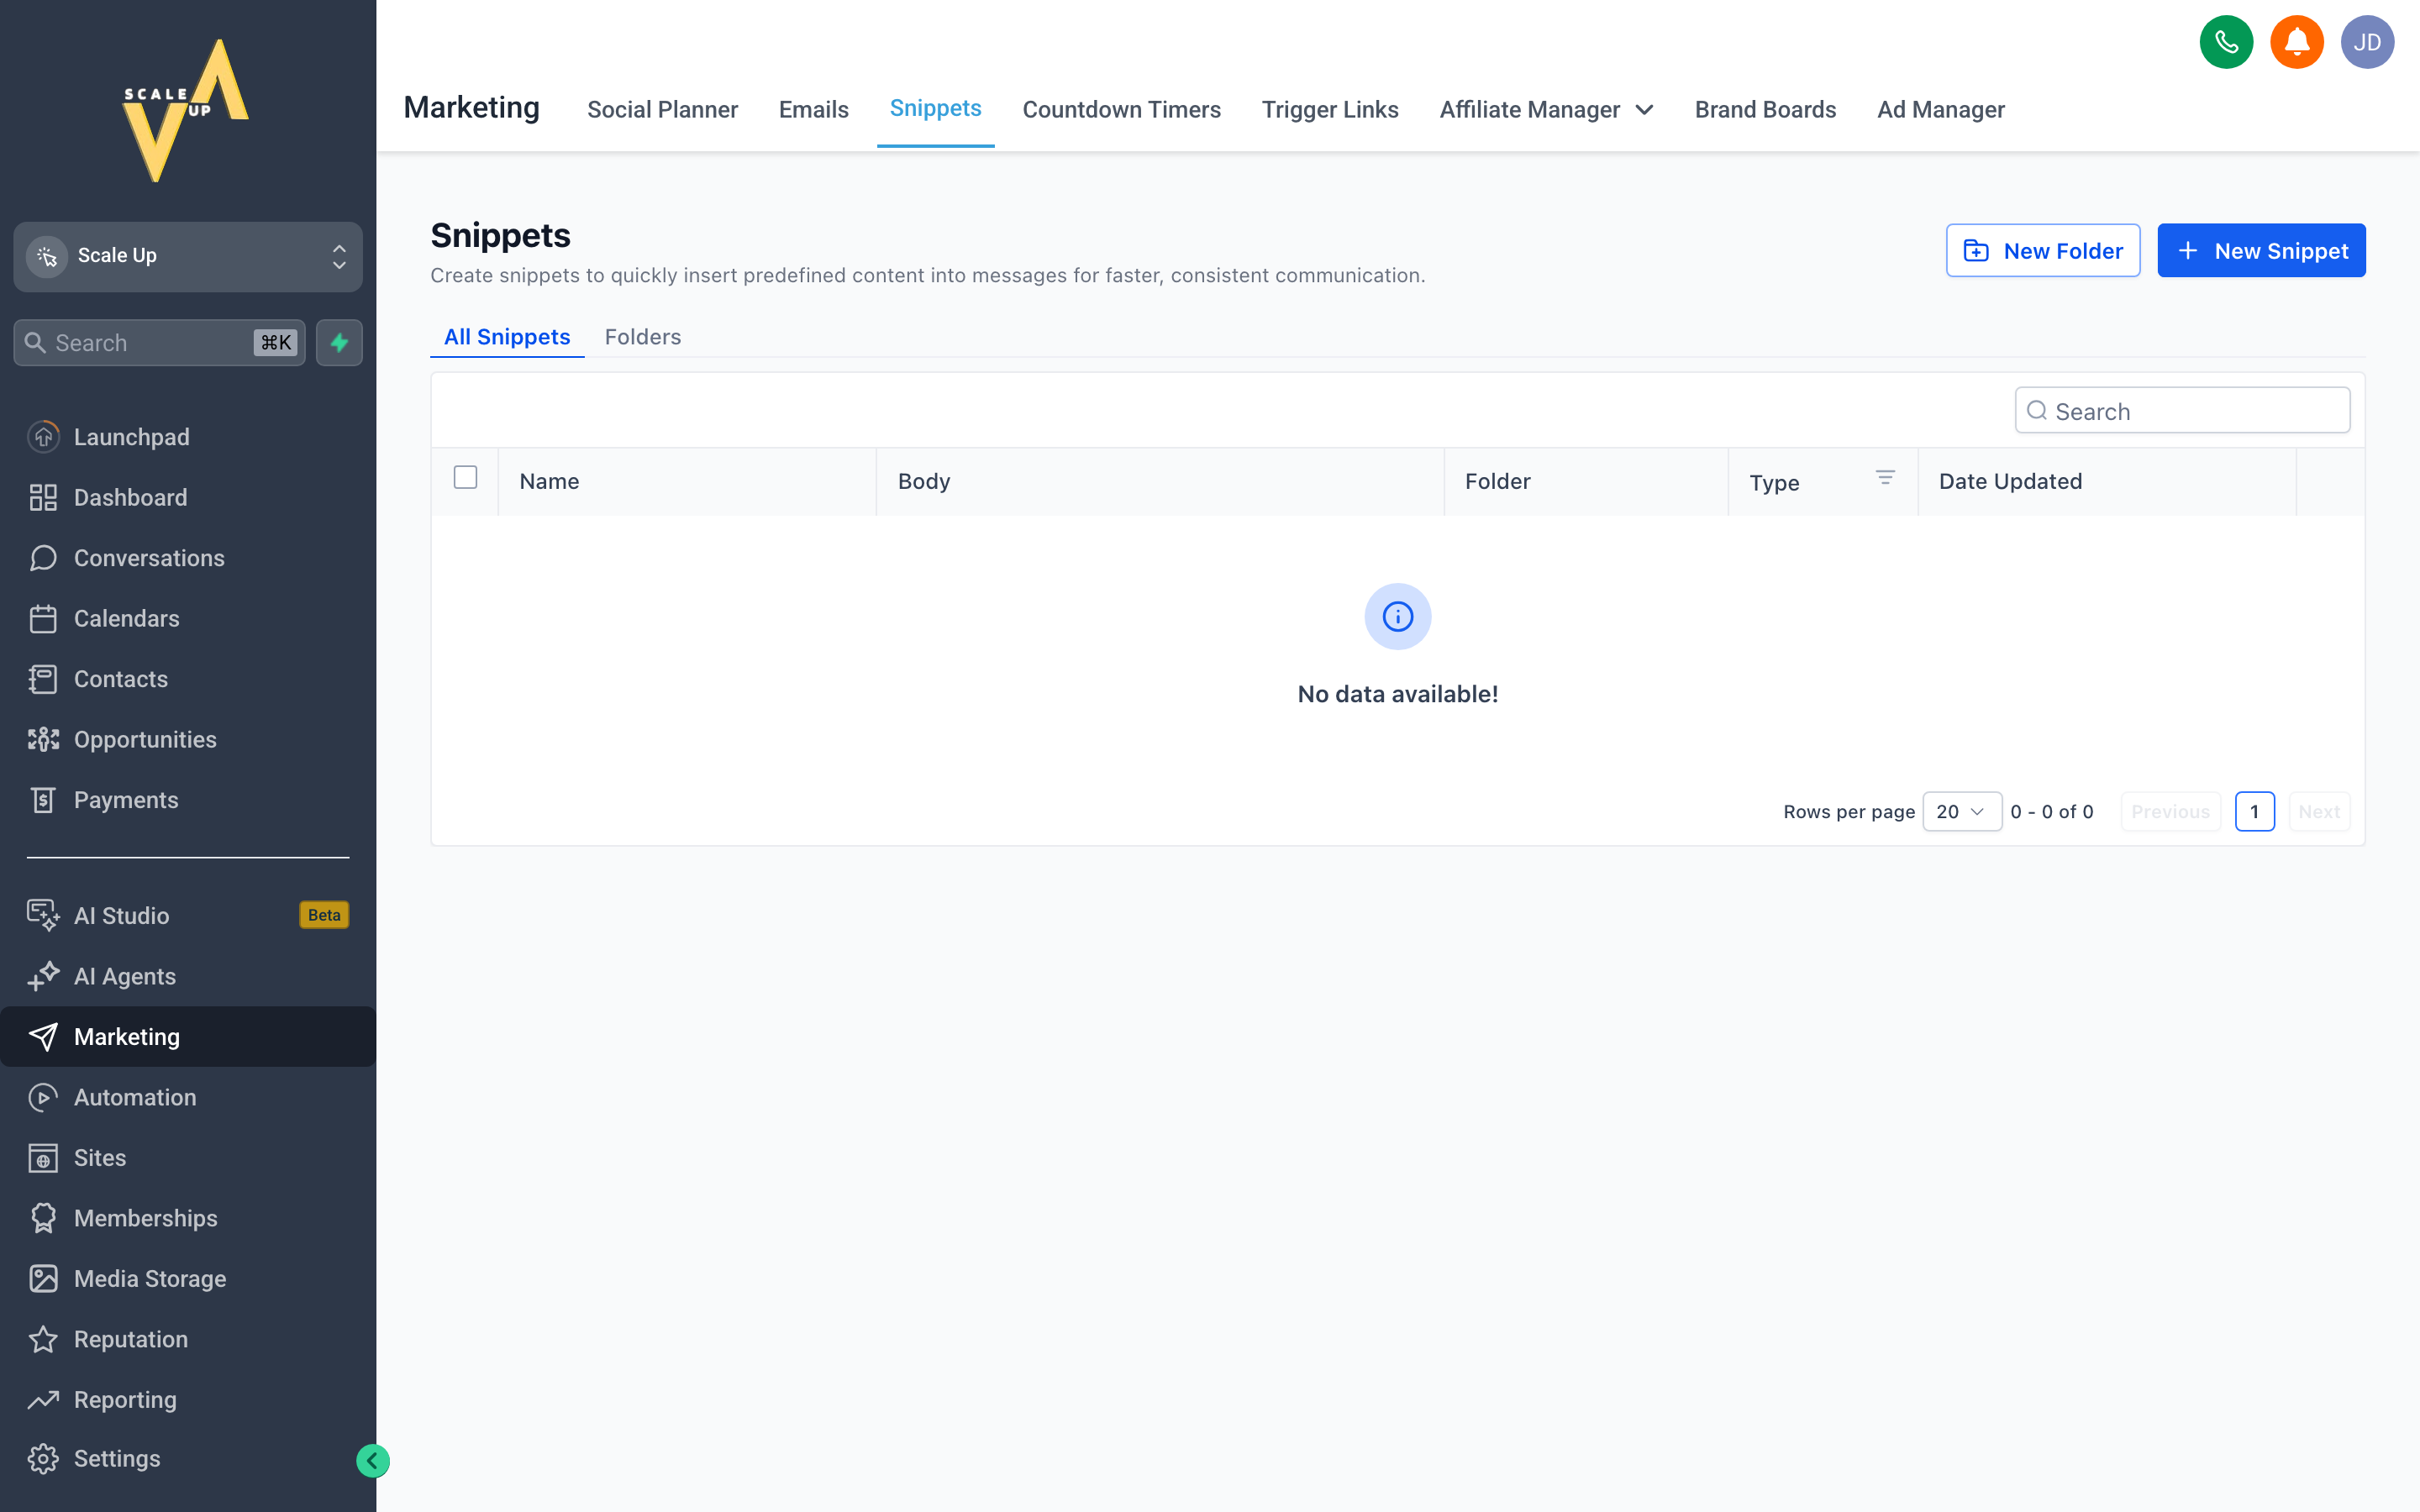
Task: Open the Trigger Links tab
Action: pos(1329,110)
